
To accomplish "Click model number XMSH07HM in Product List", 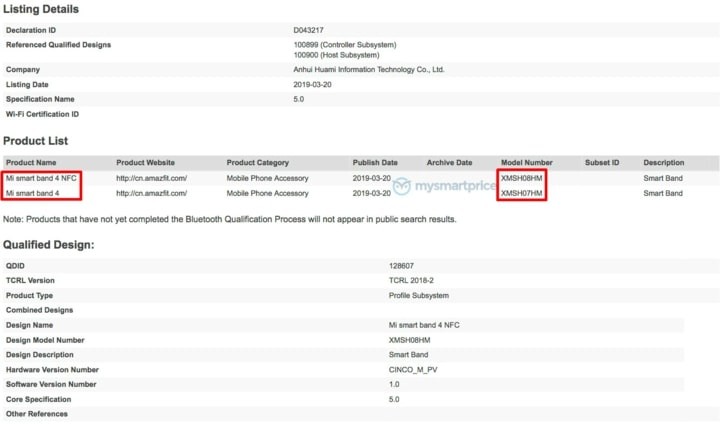I will [522, 193].
